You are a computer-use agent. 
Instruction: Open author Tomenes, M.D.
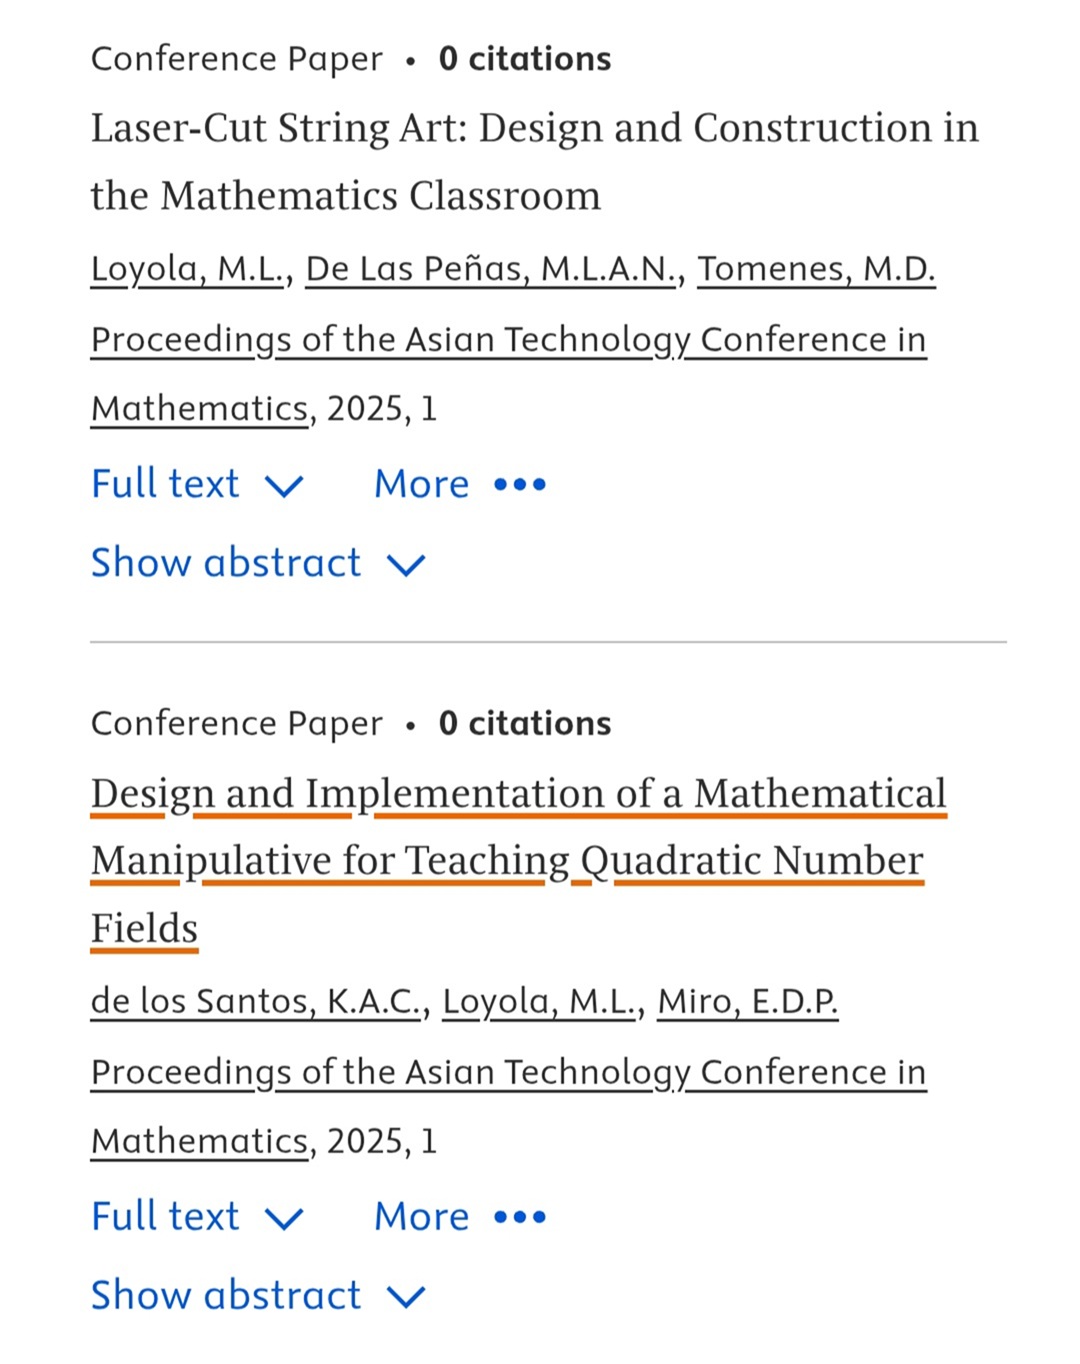pyautogui.click(x=816, y=269)
